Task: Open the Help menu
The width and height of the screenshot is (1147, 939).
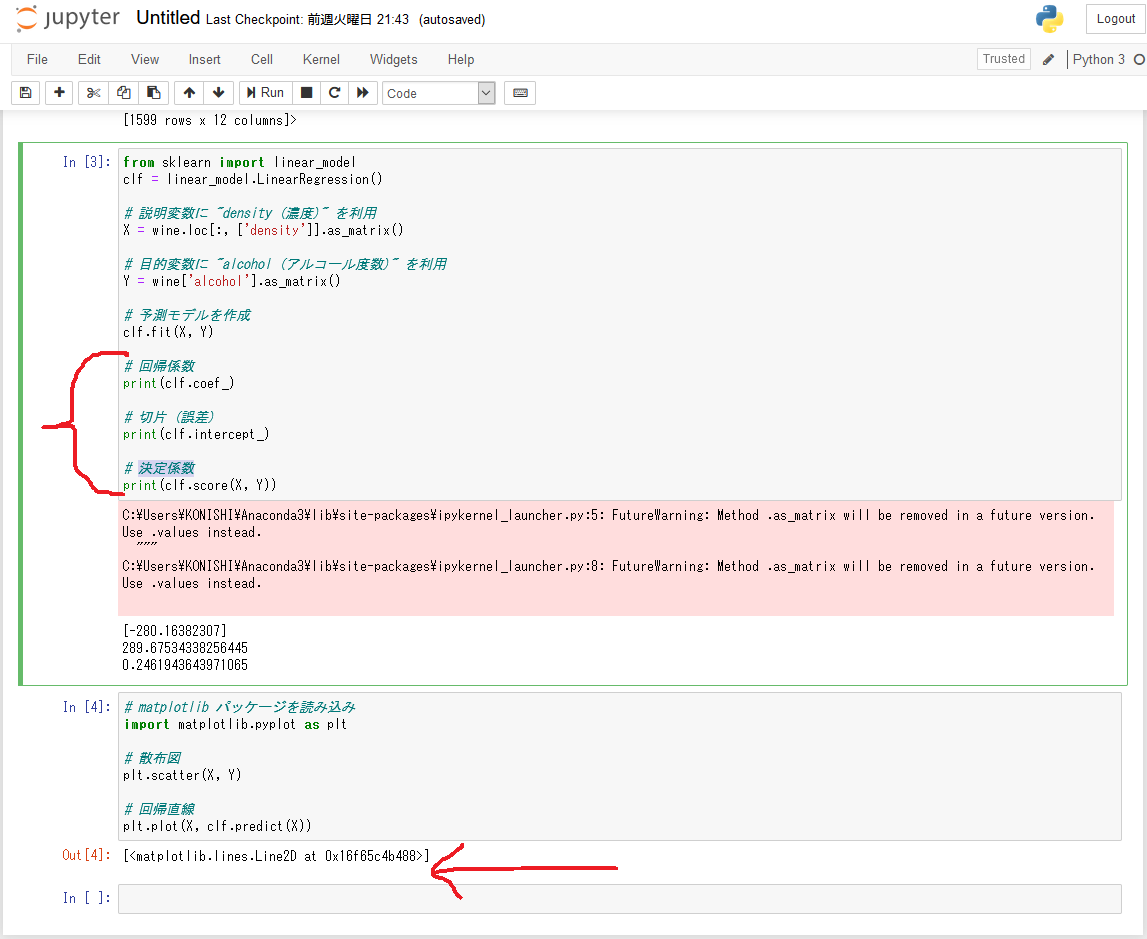Action: [x=461, y=59]
